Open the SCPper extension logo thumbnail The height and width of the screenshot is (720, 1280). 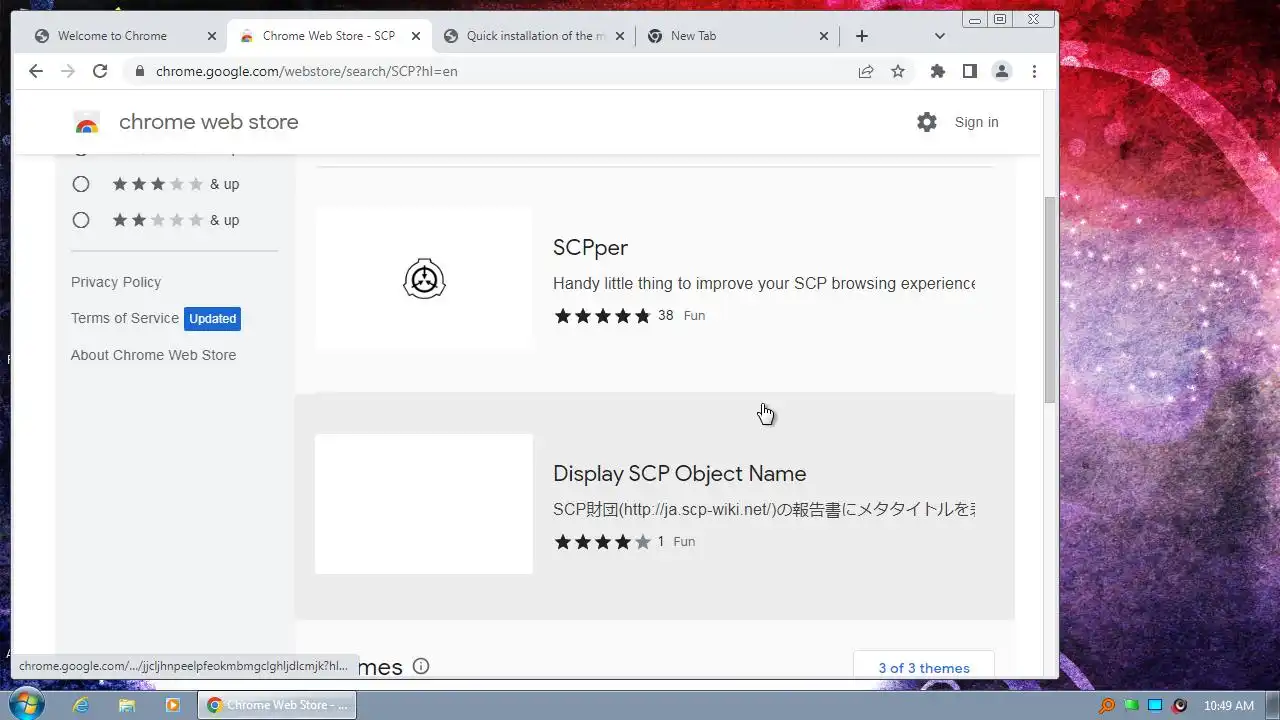tap(424, 279)
